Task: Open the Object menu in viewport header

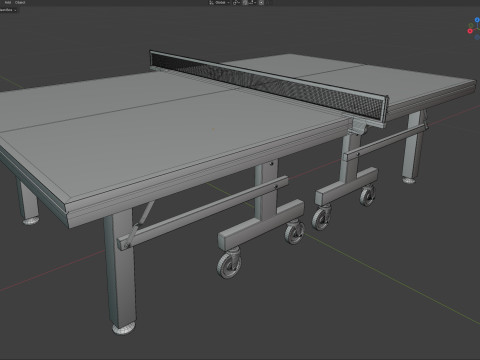Action: pyautogui.click(x=20, y=2)
